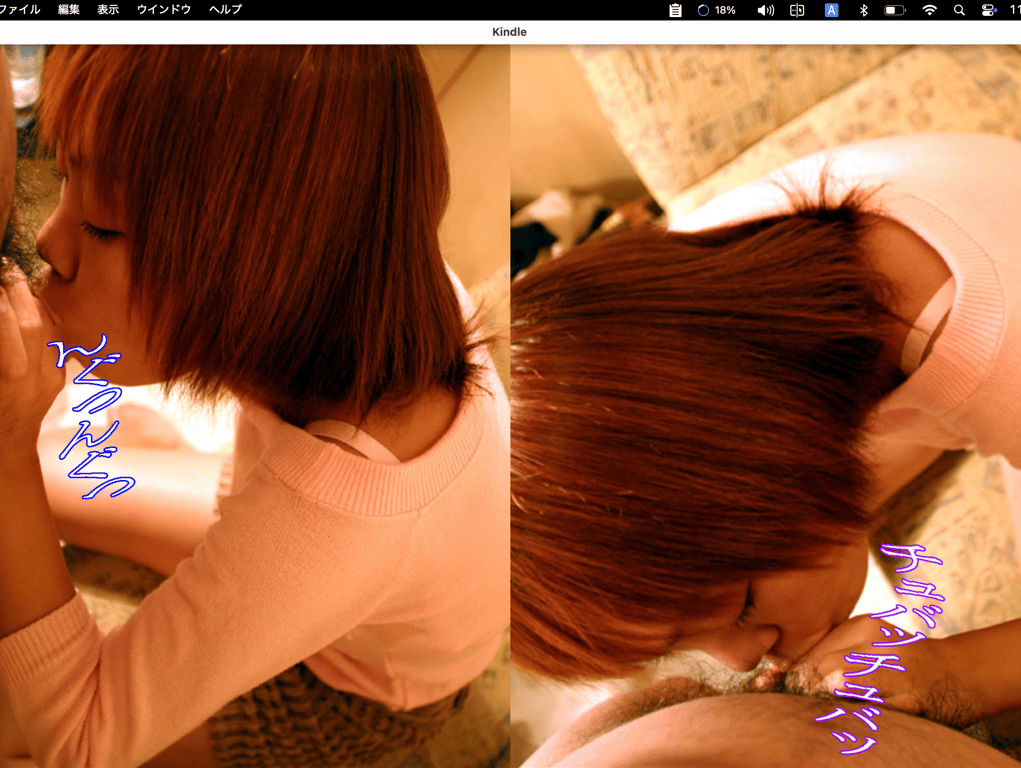The width and height of the screenshot is (1021, 768).
Task: Show battery status from menu bar
Action: [895, 10]
